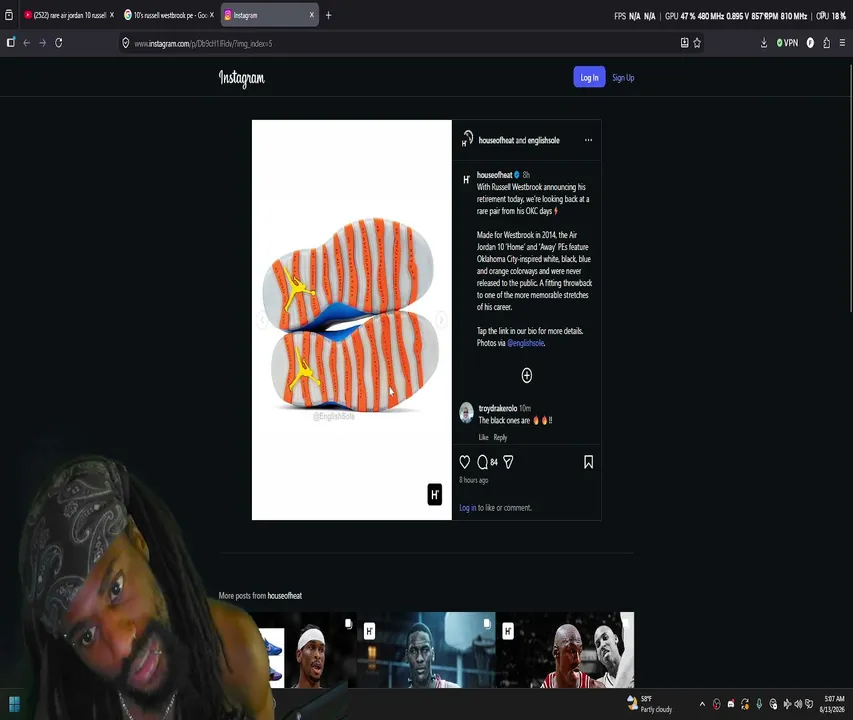This screenshot has height=720, width=853.
Task: Save the post with the bookmark icon
Action: tap(588, 462)
